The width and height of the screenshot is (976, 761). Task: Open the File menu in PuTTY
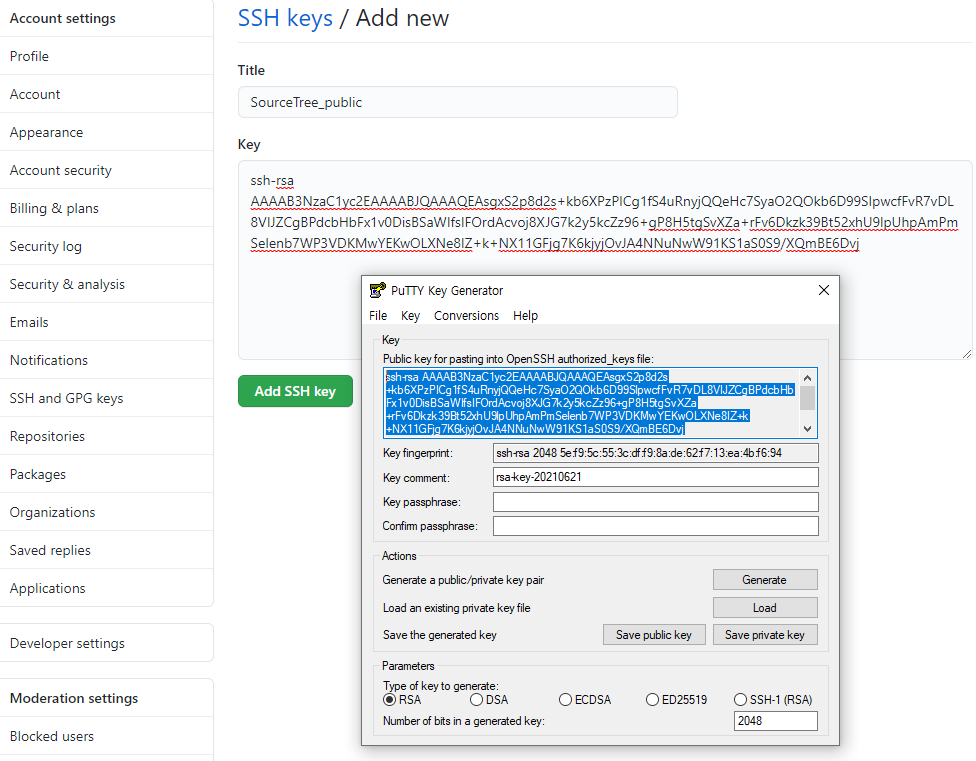[378, 315]
